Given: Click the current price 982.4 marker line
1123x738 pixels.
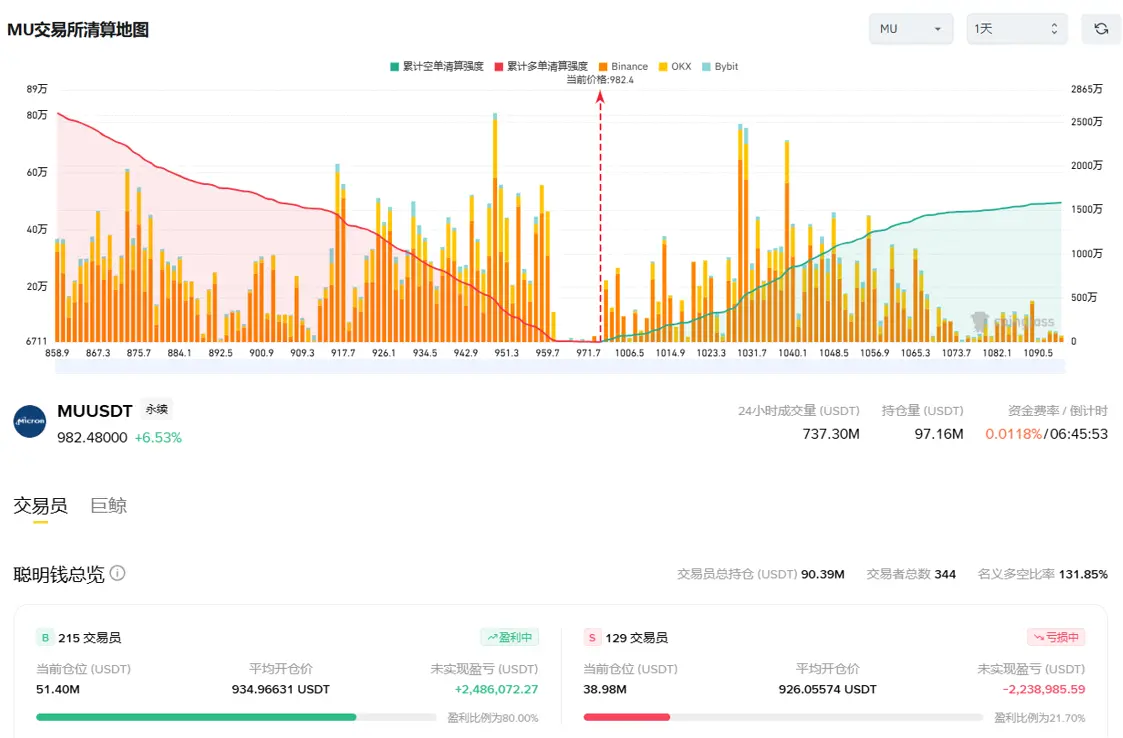Looking at the screenshot, I should pyautogui.click(x=600, y=215).
